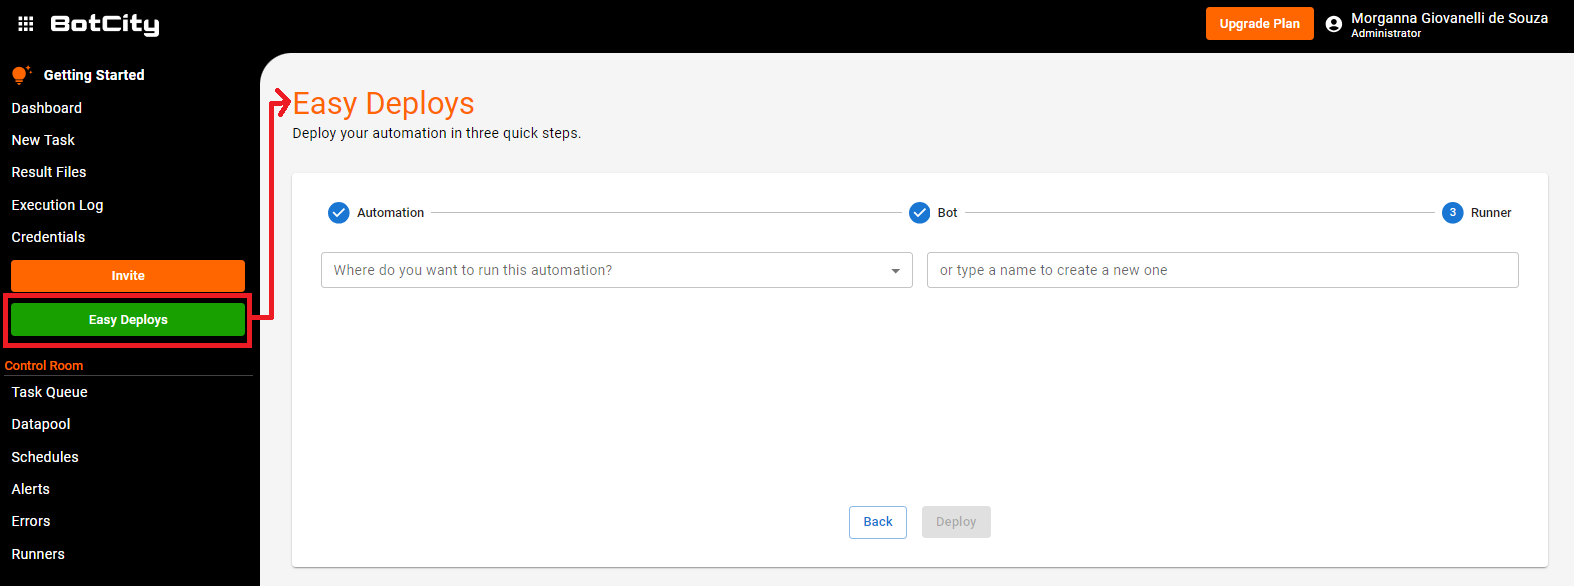Image resolution: width=1574 pixels, height=586 pixels.
Task: Open Result Files in the sidebar
Action: pyautogui.click(x=49, y=172)
